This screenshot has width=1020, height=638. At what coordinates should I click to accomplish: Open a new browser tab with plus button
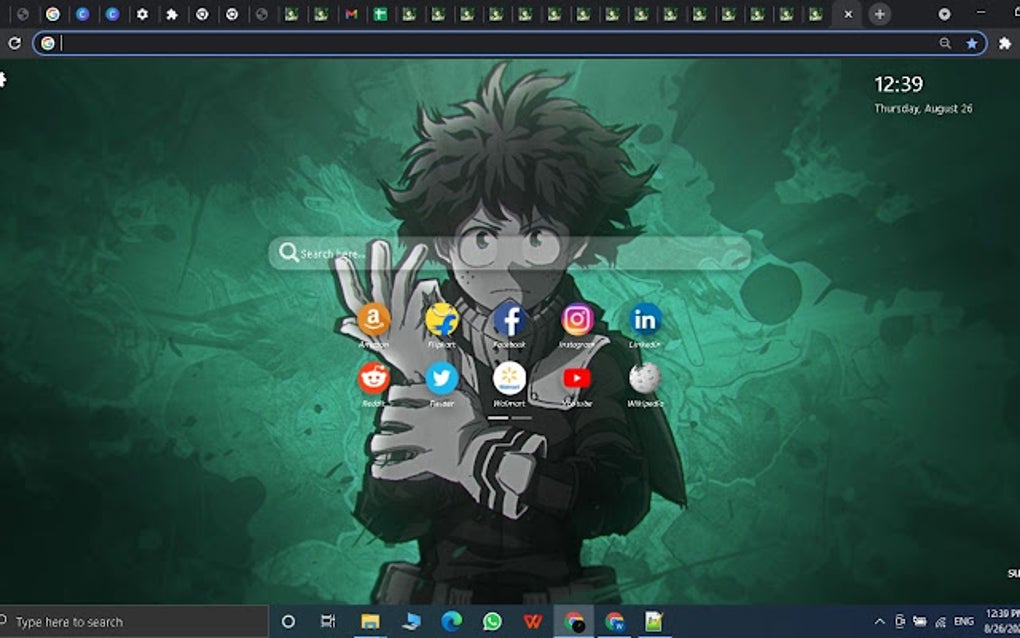pyautogui.click(x=878, y=14)
